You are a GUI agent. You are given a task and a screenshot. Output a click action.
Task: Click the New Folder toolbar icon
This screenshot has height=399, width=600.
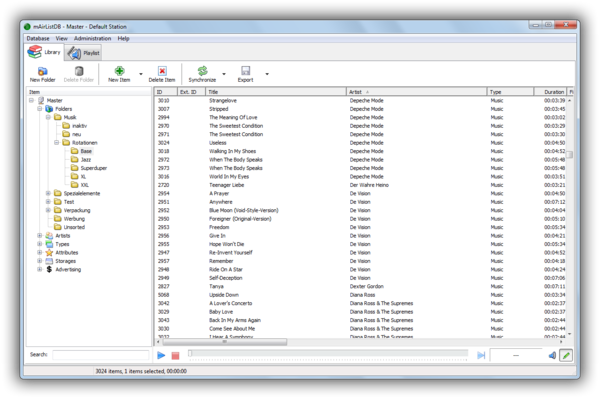tap(42, 71)
